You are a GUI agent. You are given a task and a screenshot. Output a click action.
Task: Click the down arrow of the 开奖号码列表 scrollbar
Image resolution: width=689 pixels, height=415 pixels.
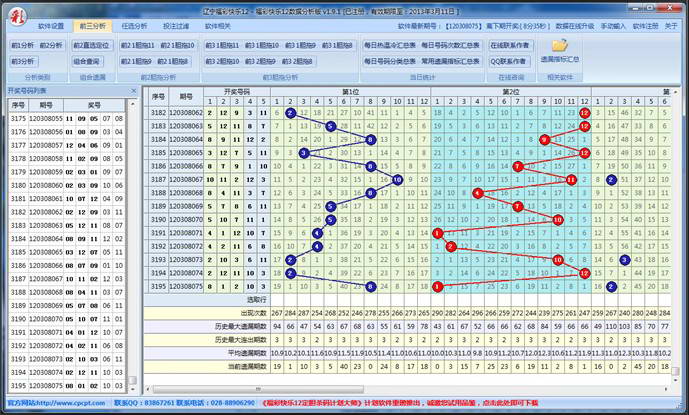coord(132,388)
